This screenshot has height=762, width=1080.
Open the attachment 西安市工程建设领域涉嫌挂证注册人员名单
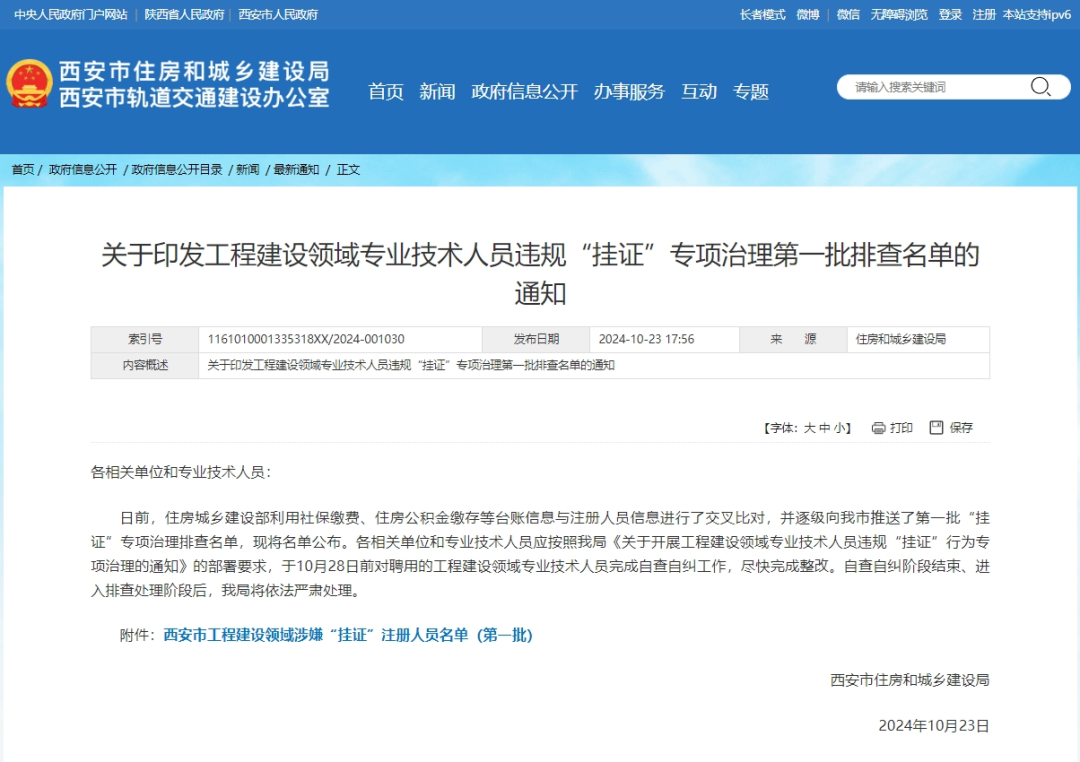pos(348,635)
